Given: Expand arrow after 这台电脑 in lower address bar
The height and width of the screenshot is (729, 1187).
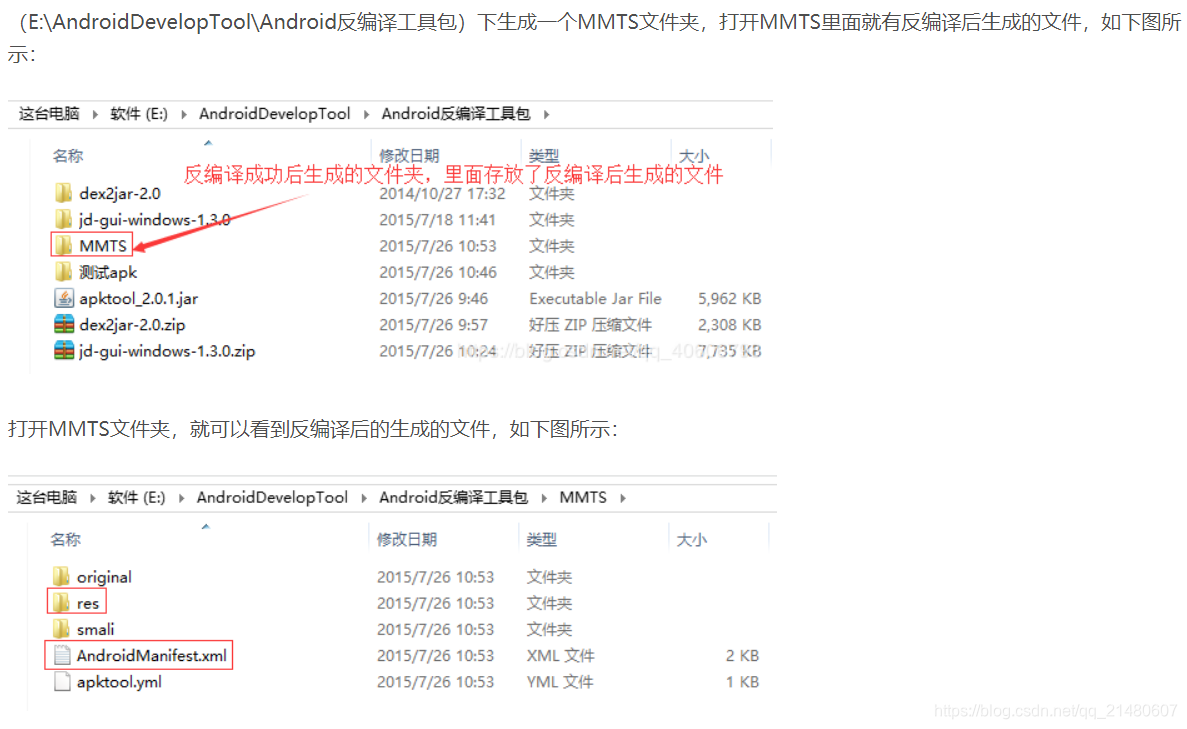Looking at the screenshot, I should (92, 498).
